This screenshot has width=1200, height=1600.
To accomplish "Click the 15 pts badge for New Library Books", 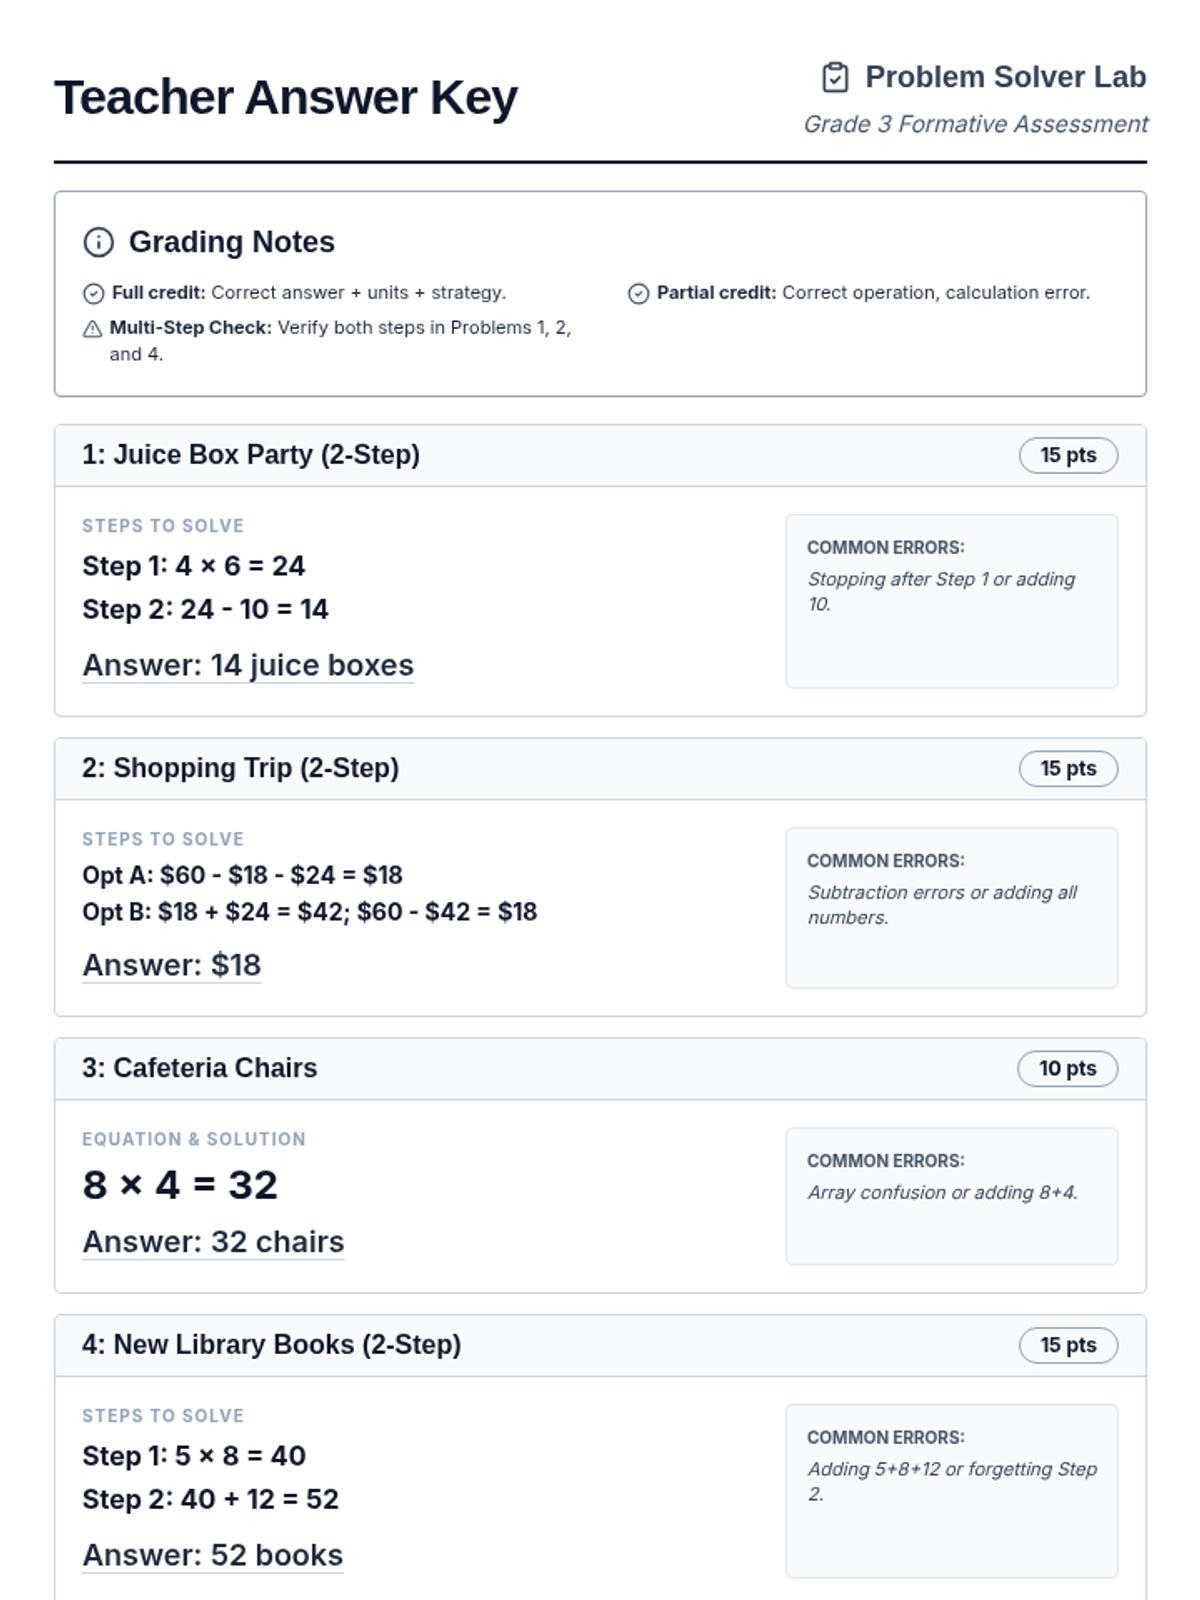I will pyautogui.click(x=1067, y=1345).
